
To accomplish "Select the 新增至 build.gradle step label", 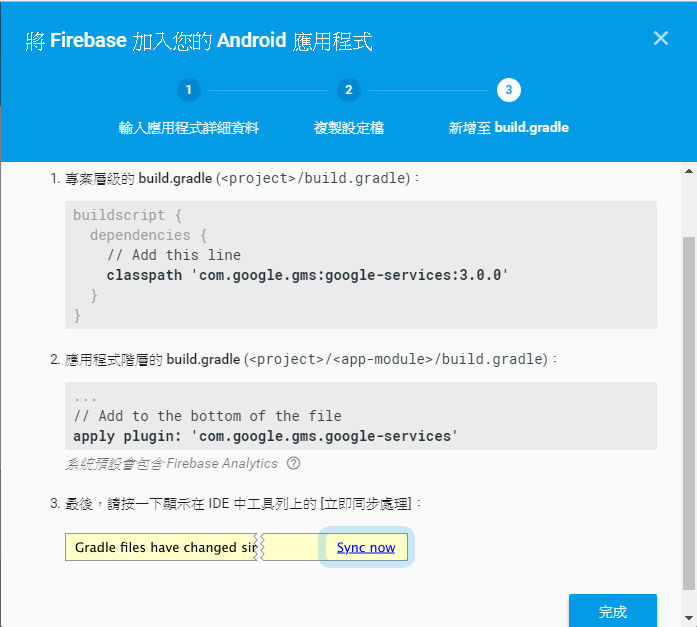I will point(509,128).
